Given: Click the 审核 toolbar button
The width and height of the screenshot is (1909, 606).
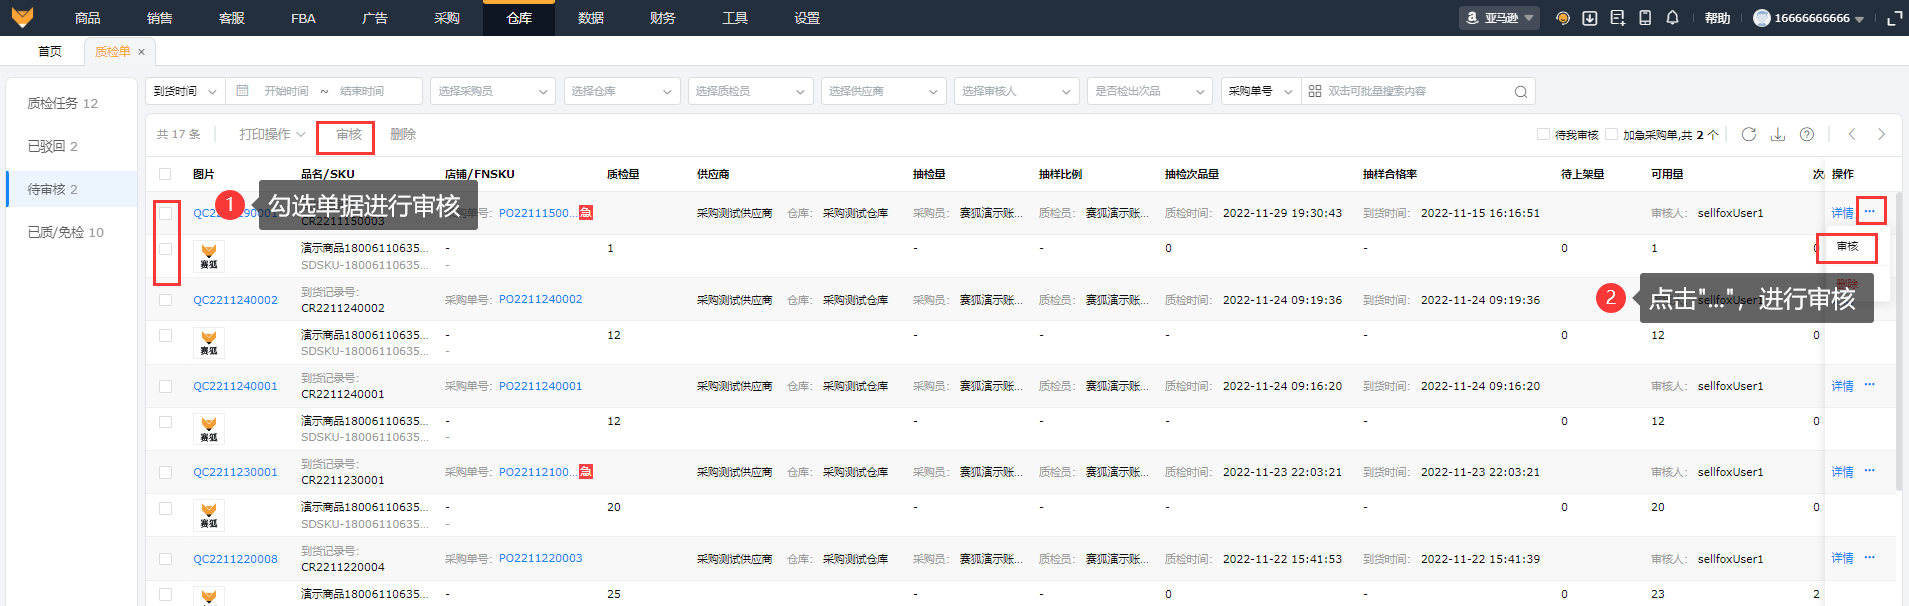Looking at the screenshot, I should [349, 135].
